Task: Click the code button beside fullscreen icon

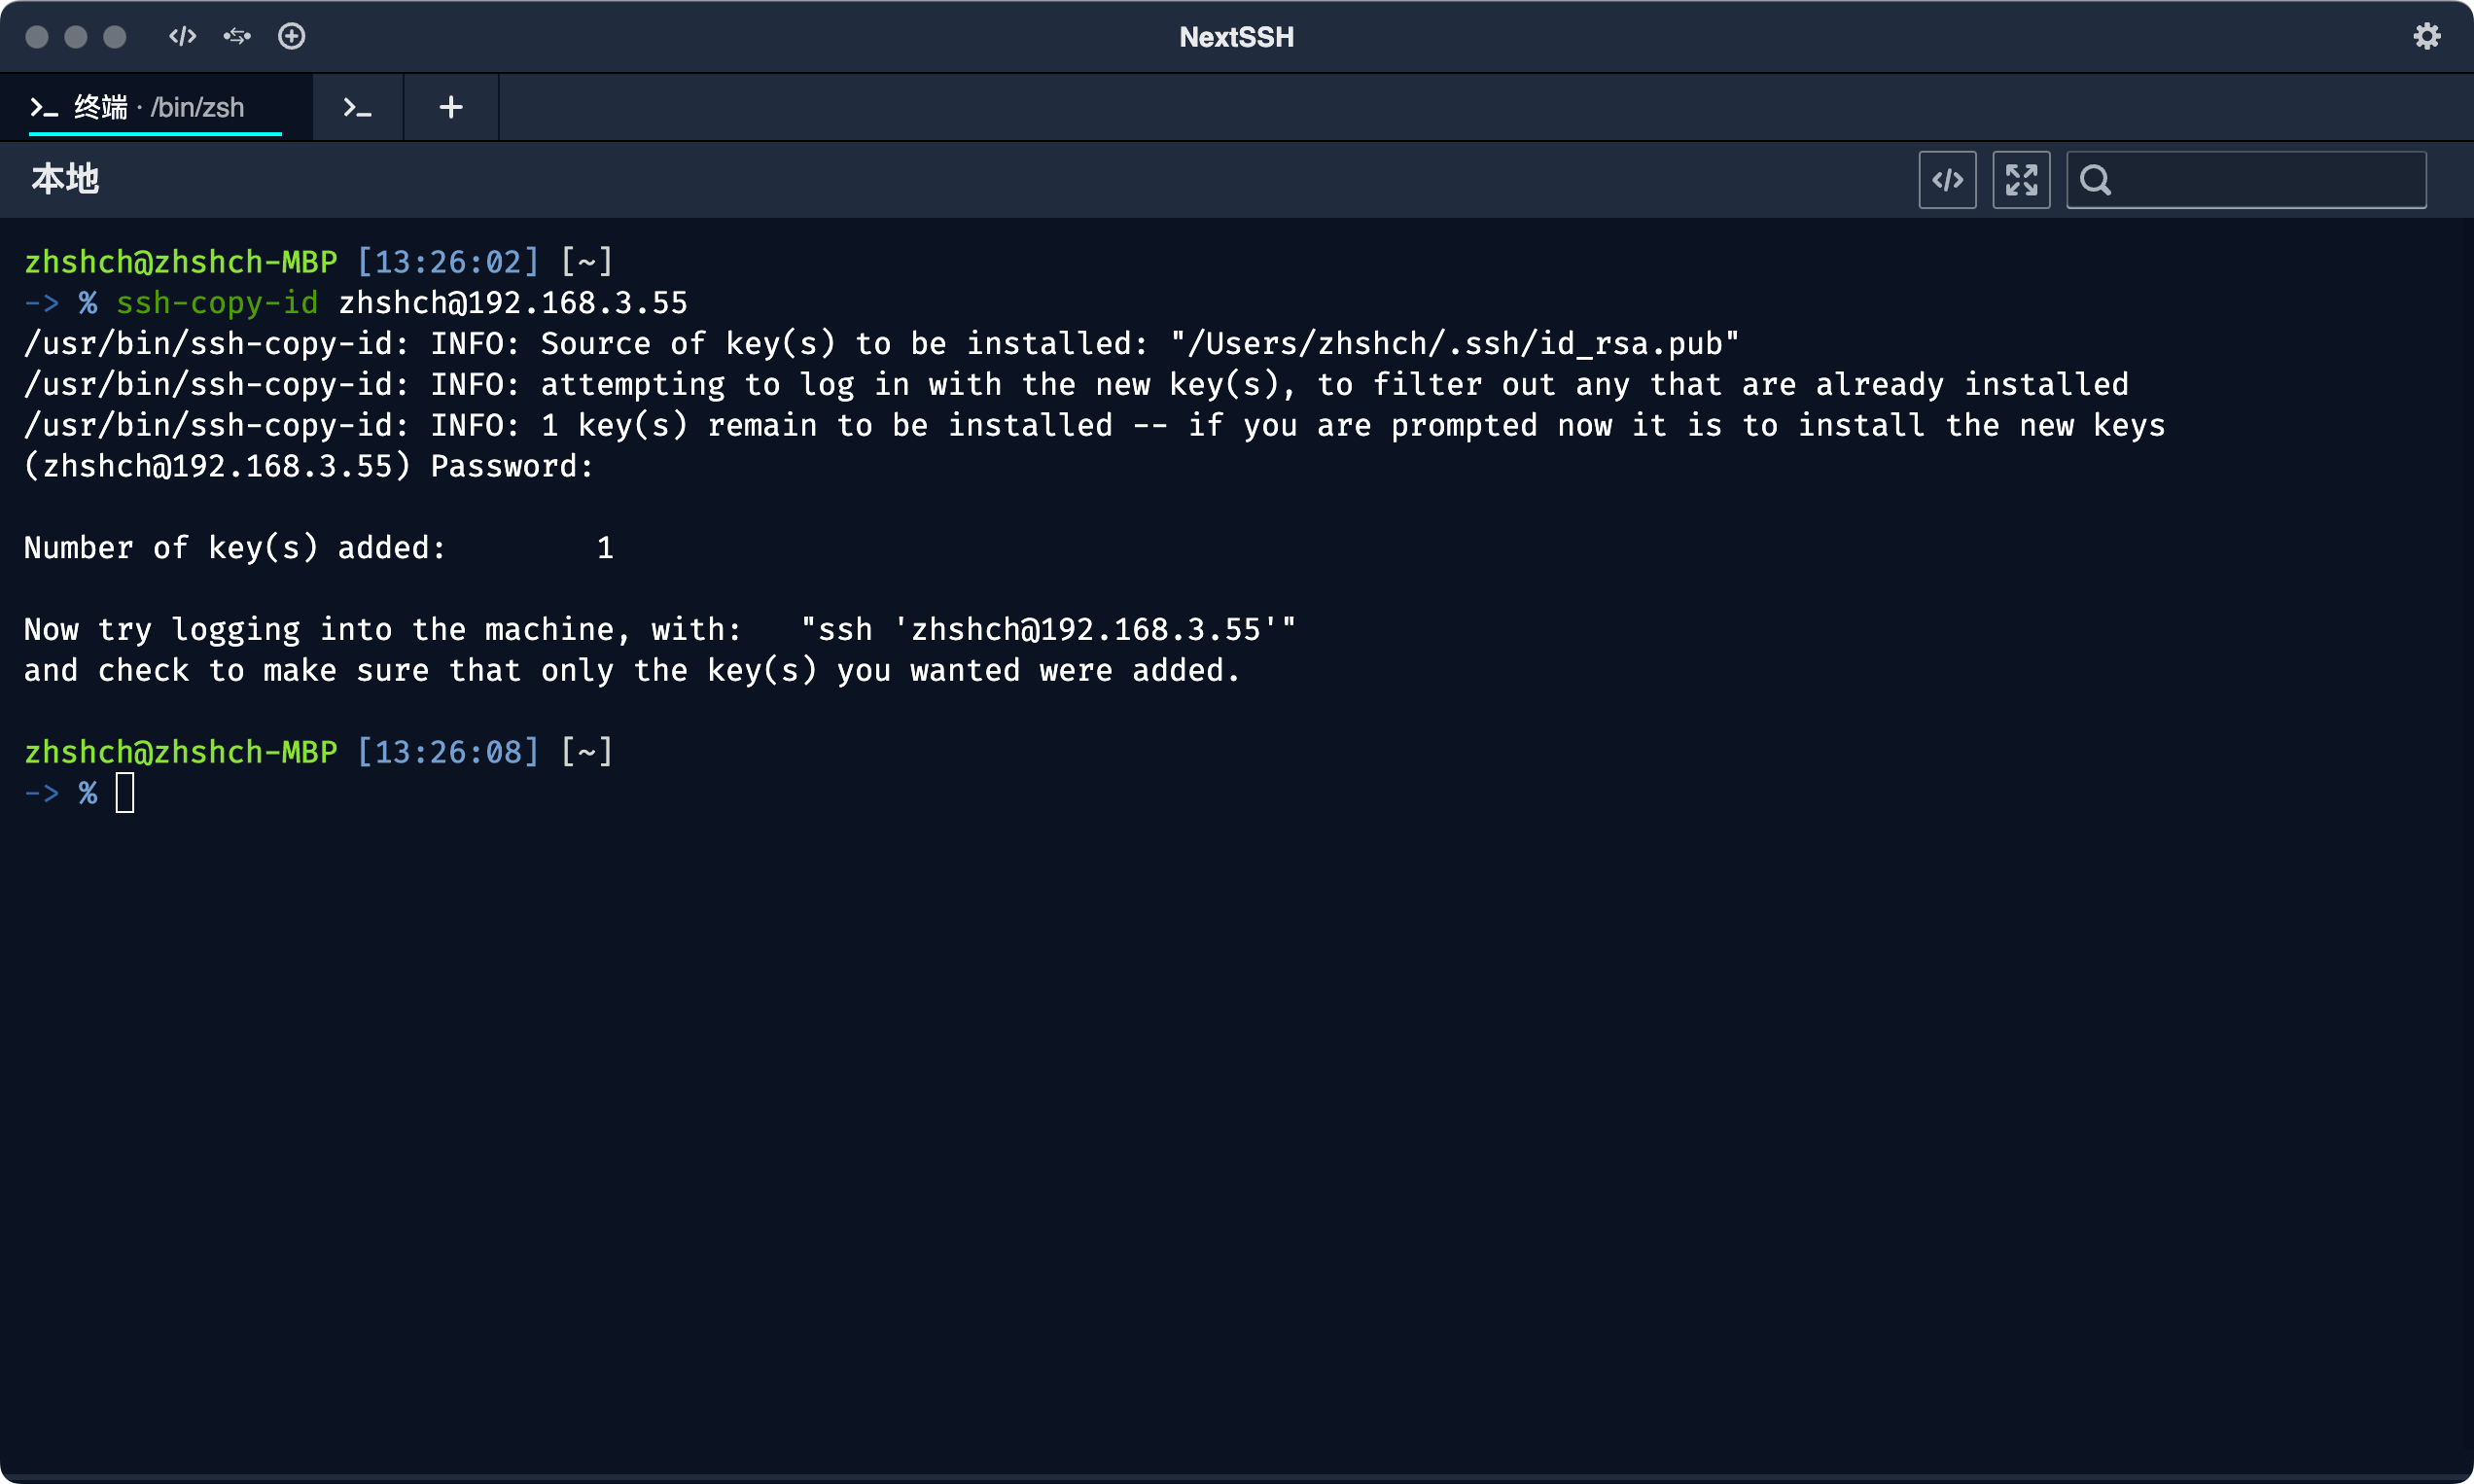Action: (1947, 180)
